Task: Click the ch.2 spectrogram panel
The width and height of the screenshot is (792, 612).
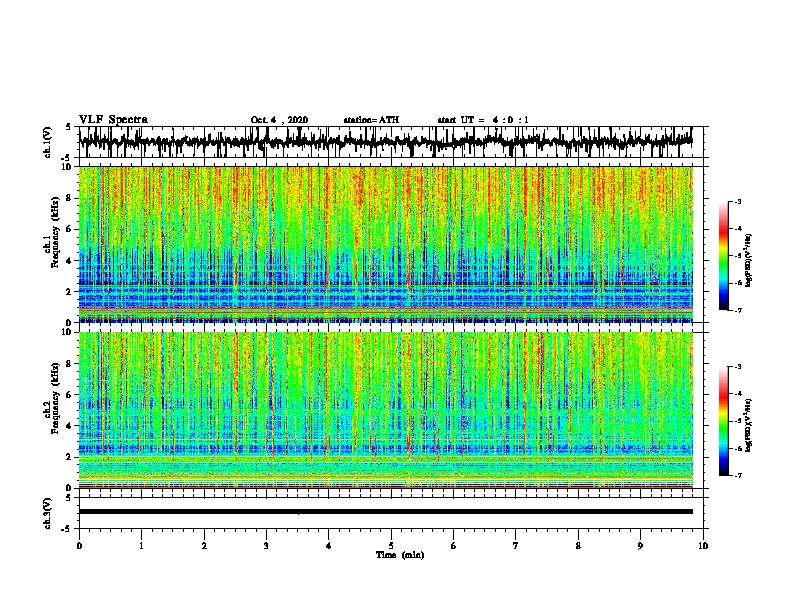Action: click(386, 410)
